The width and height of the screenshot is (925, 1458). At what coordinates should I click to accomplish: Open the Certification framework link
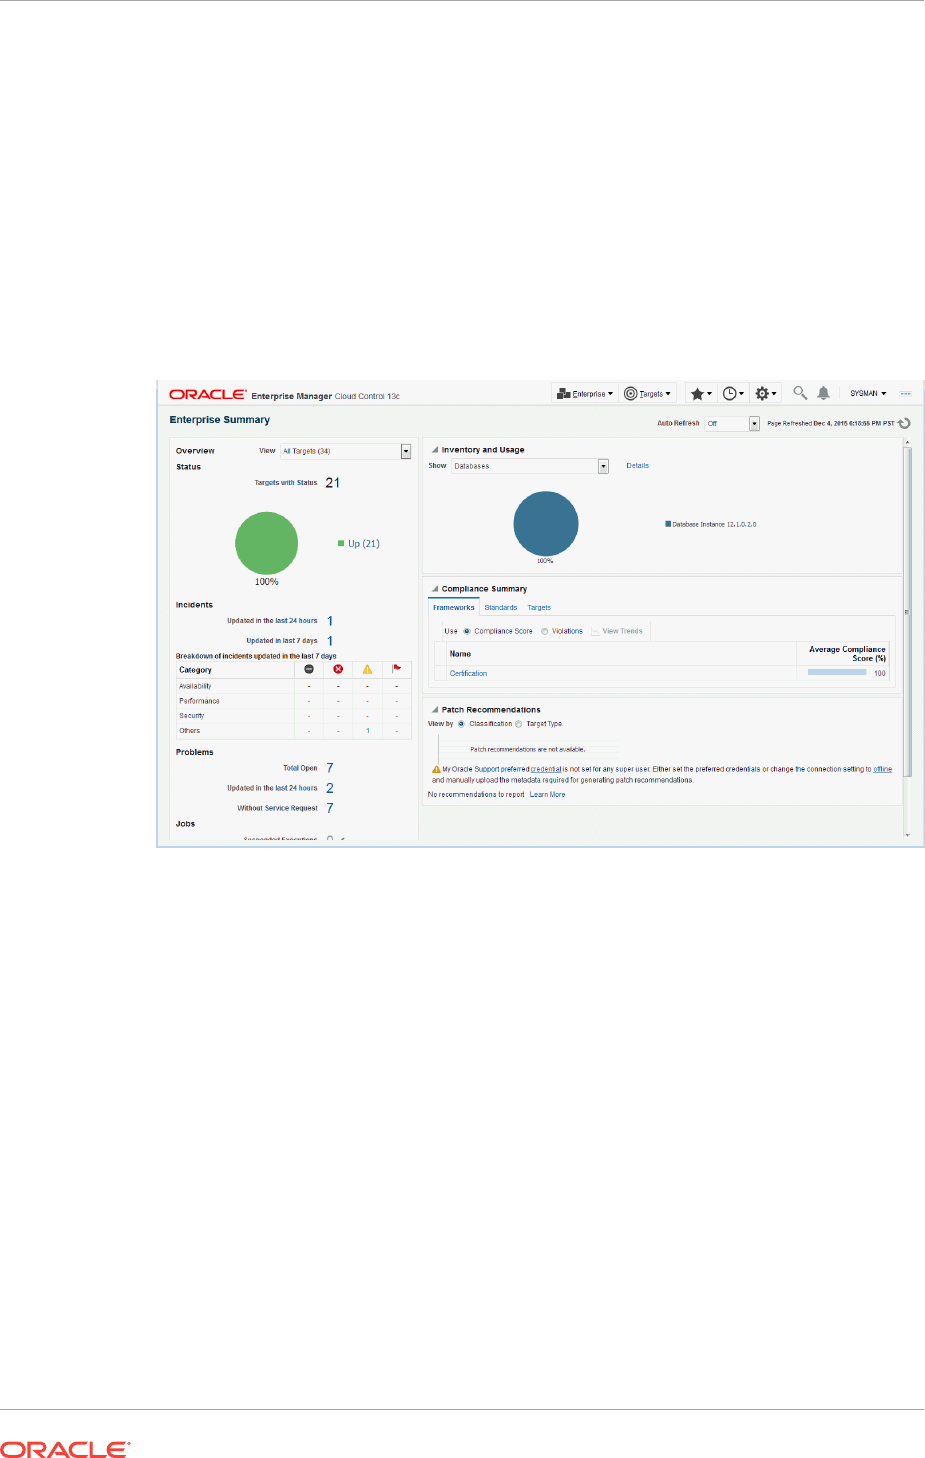468,674
